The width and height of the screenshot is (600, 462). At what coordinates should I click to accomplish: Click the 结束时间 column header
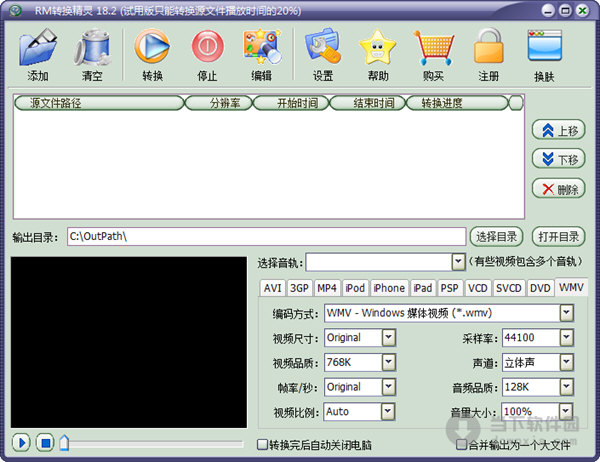click(x=367, y=103)
